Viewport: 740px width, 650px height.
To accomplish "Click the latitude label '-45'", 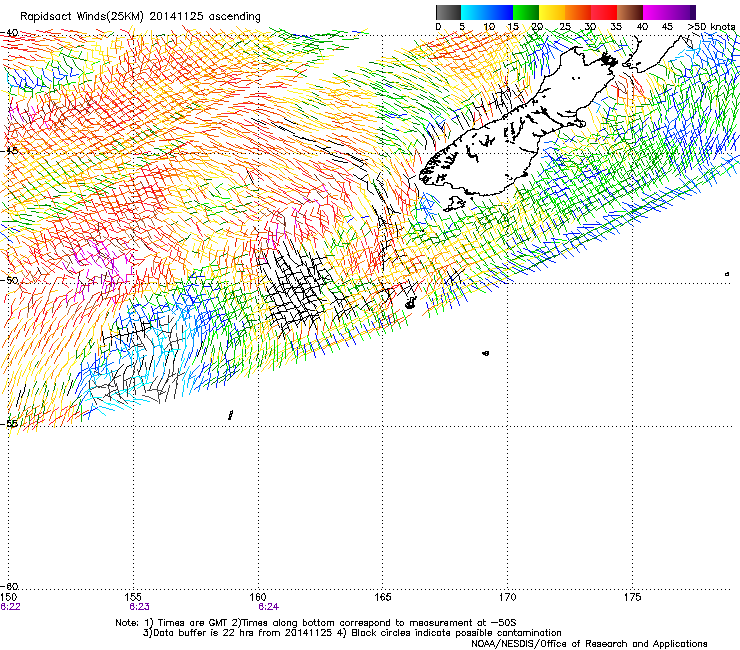I will [9, 152].
